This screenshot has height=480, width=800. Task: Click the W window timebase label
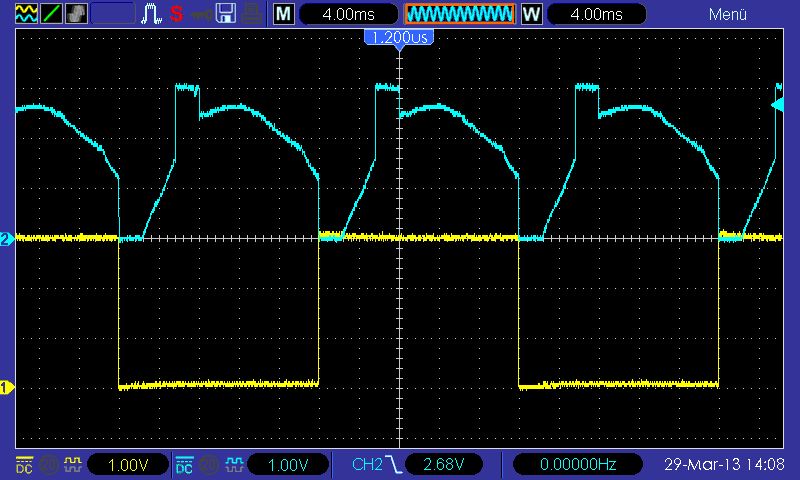[531, 14]
